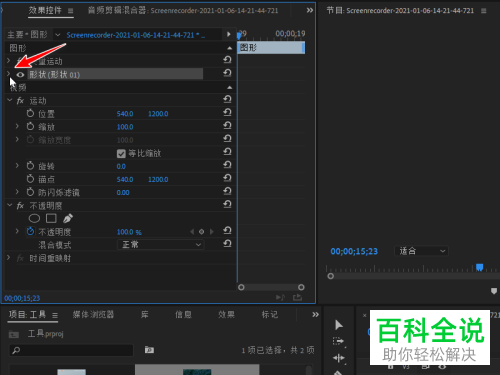Reset the 形状 (形状 01) effect

click(x=227, y=73)
